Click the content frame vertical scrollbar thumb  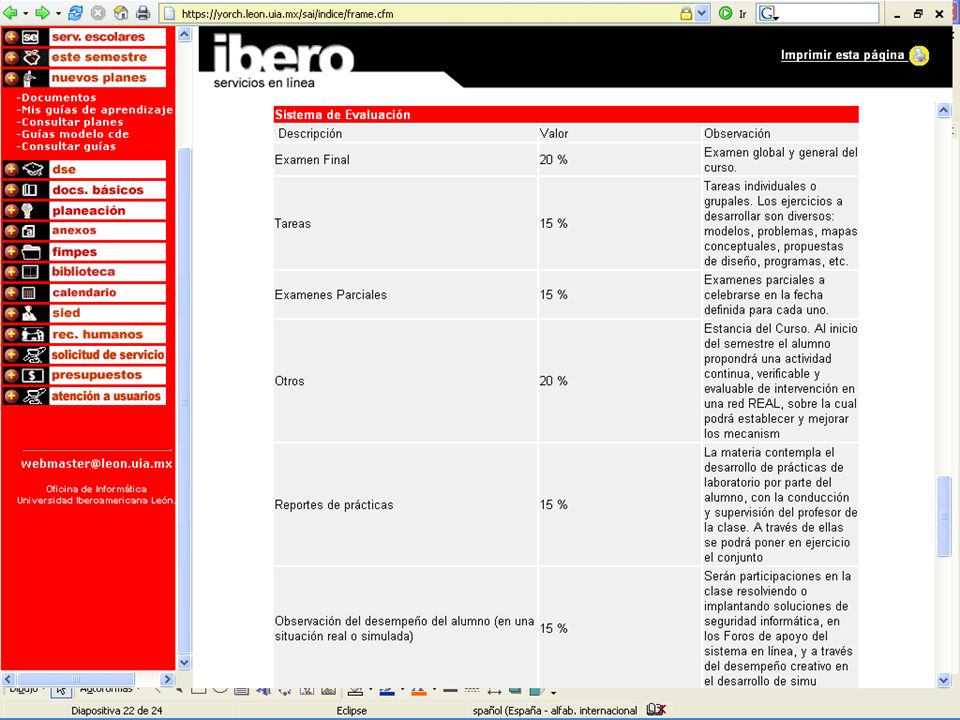(x=943, y=516)
